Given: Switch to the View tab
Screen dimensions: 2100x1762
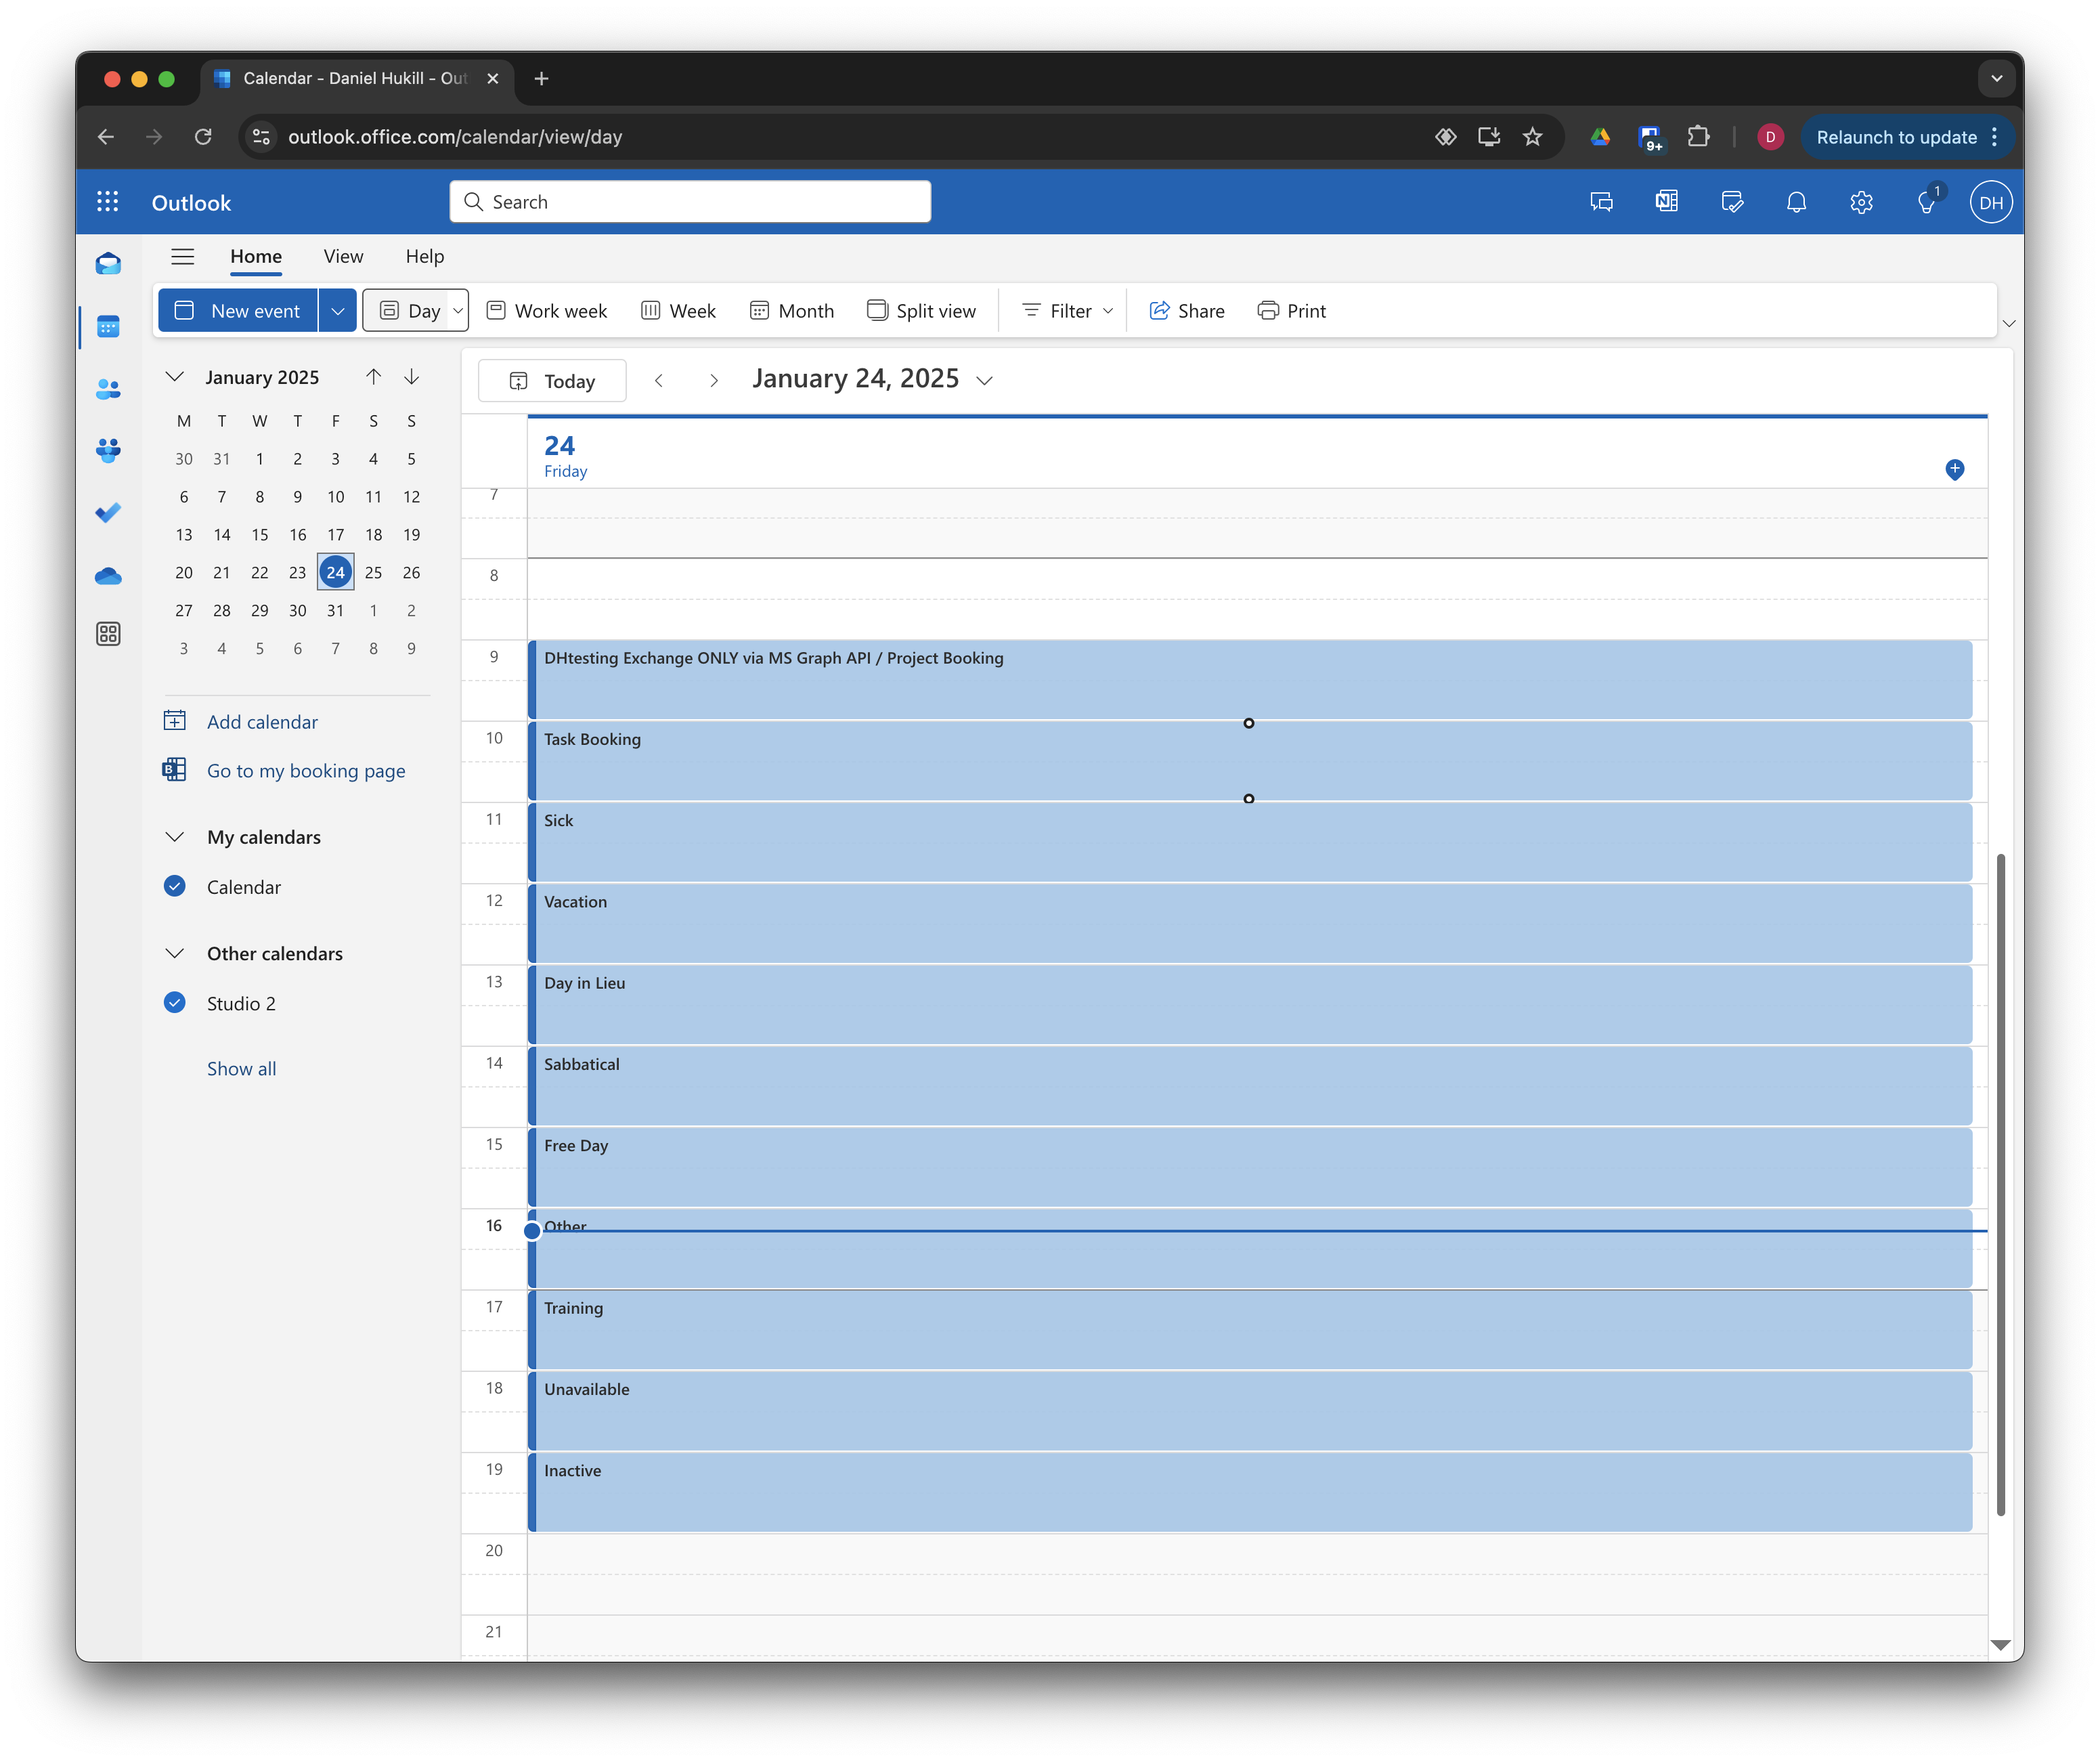Looking at the screenshot, I should (343, 257).
